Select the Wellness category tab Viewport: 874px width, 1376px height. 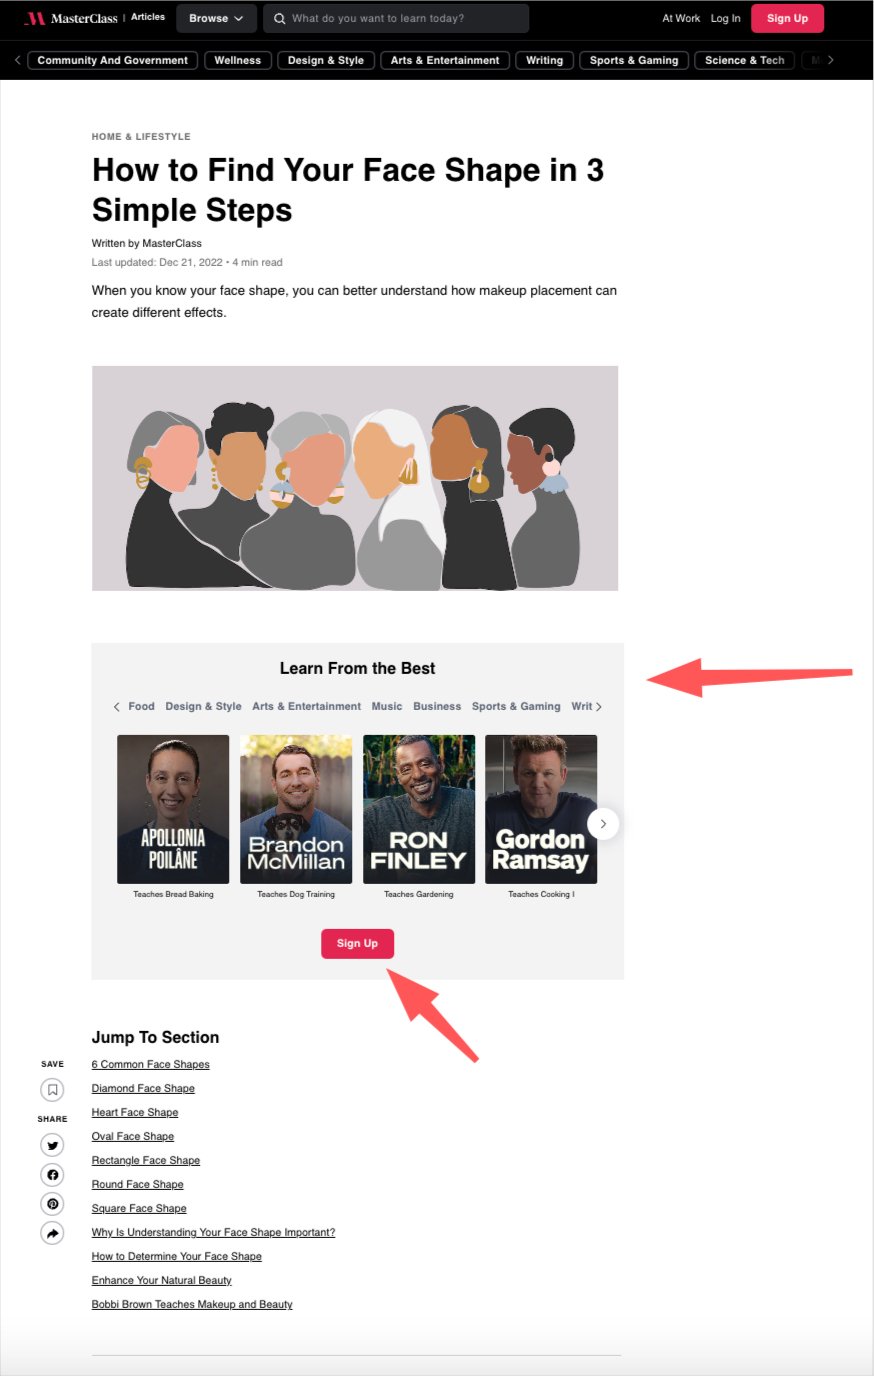(x=237, y=60)
